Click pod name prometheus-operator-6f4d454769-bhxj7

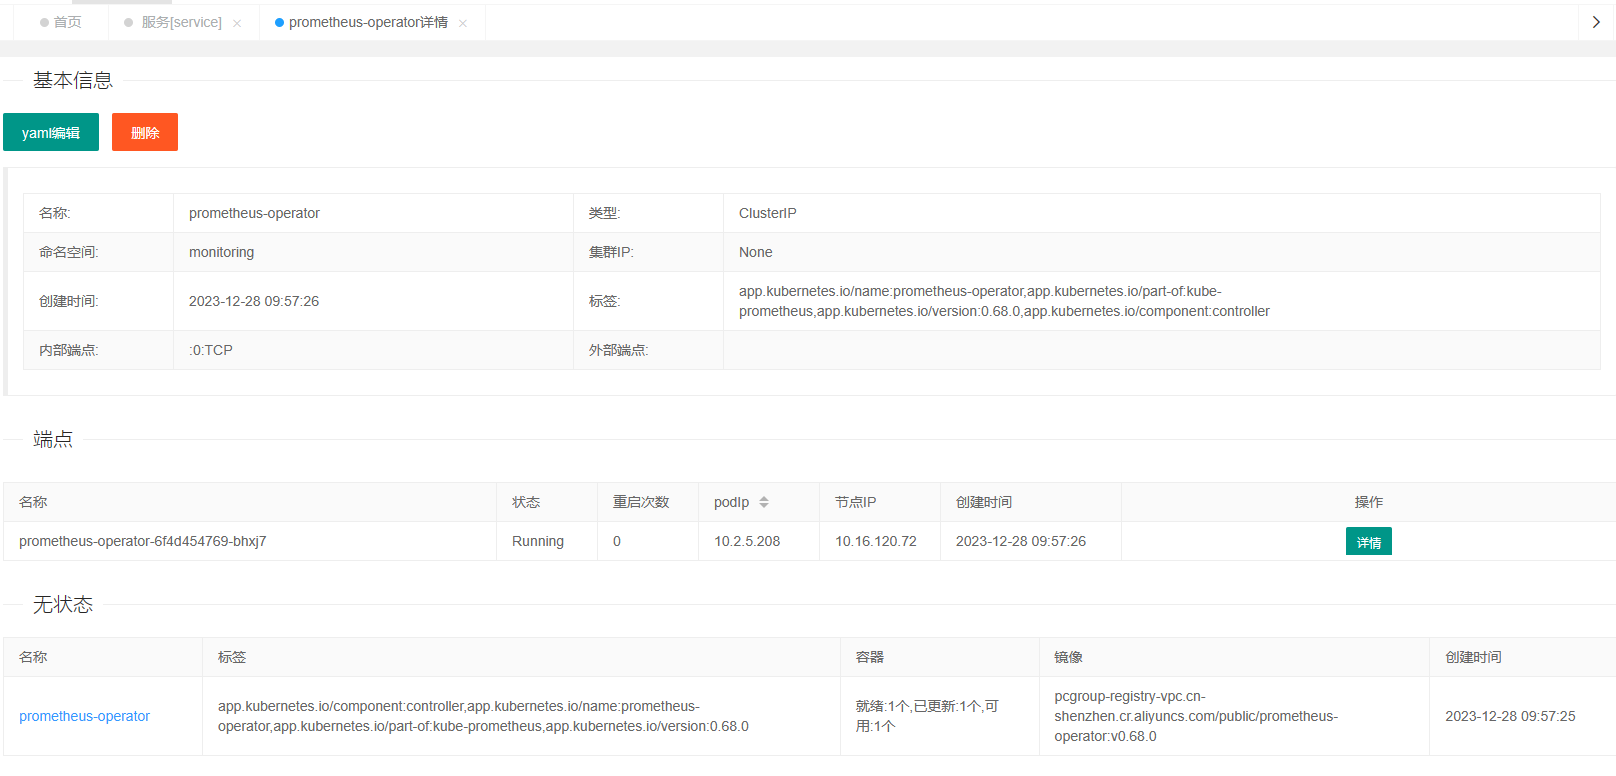click(142, 541)
